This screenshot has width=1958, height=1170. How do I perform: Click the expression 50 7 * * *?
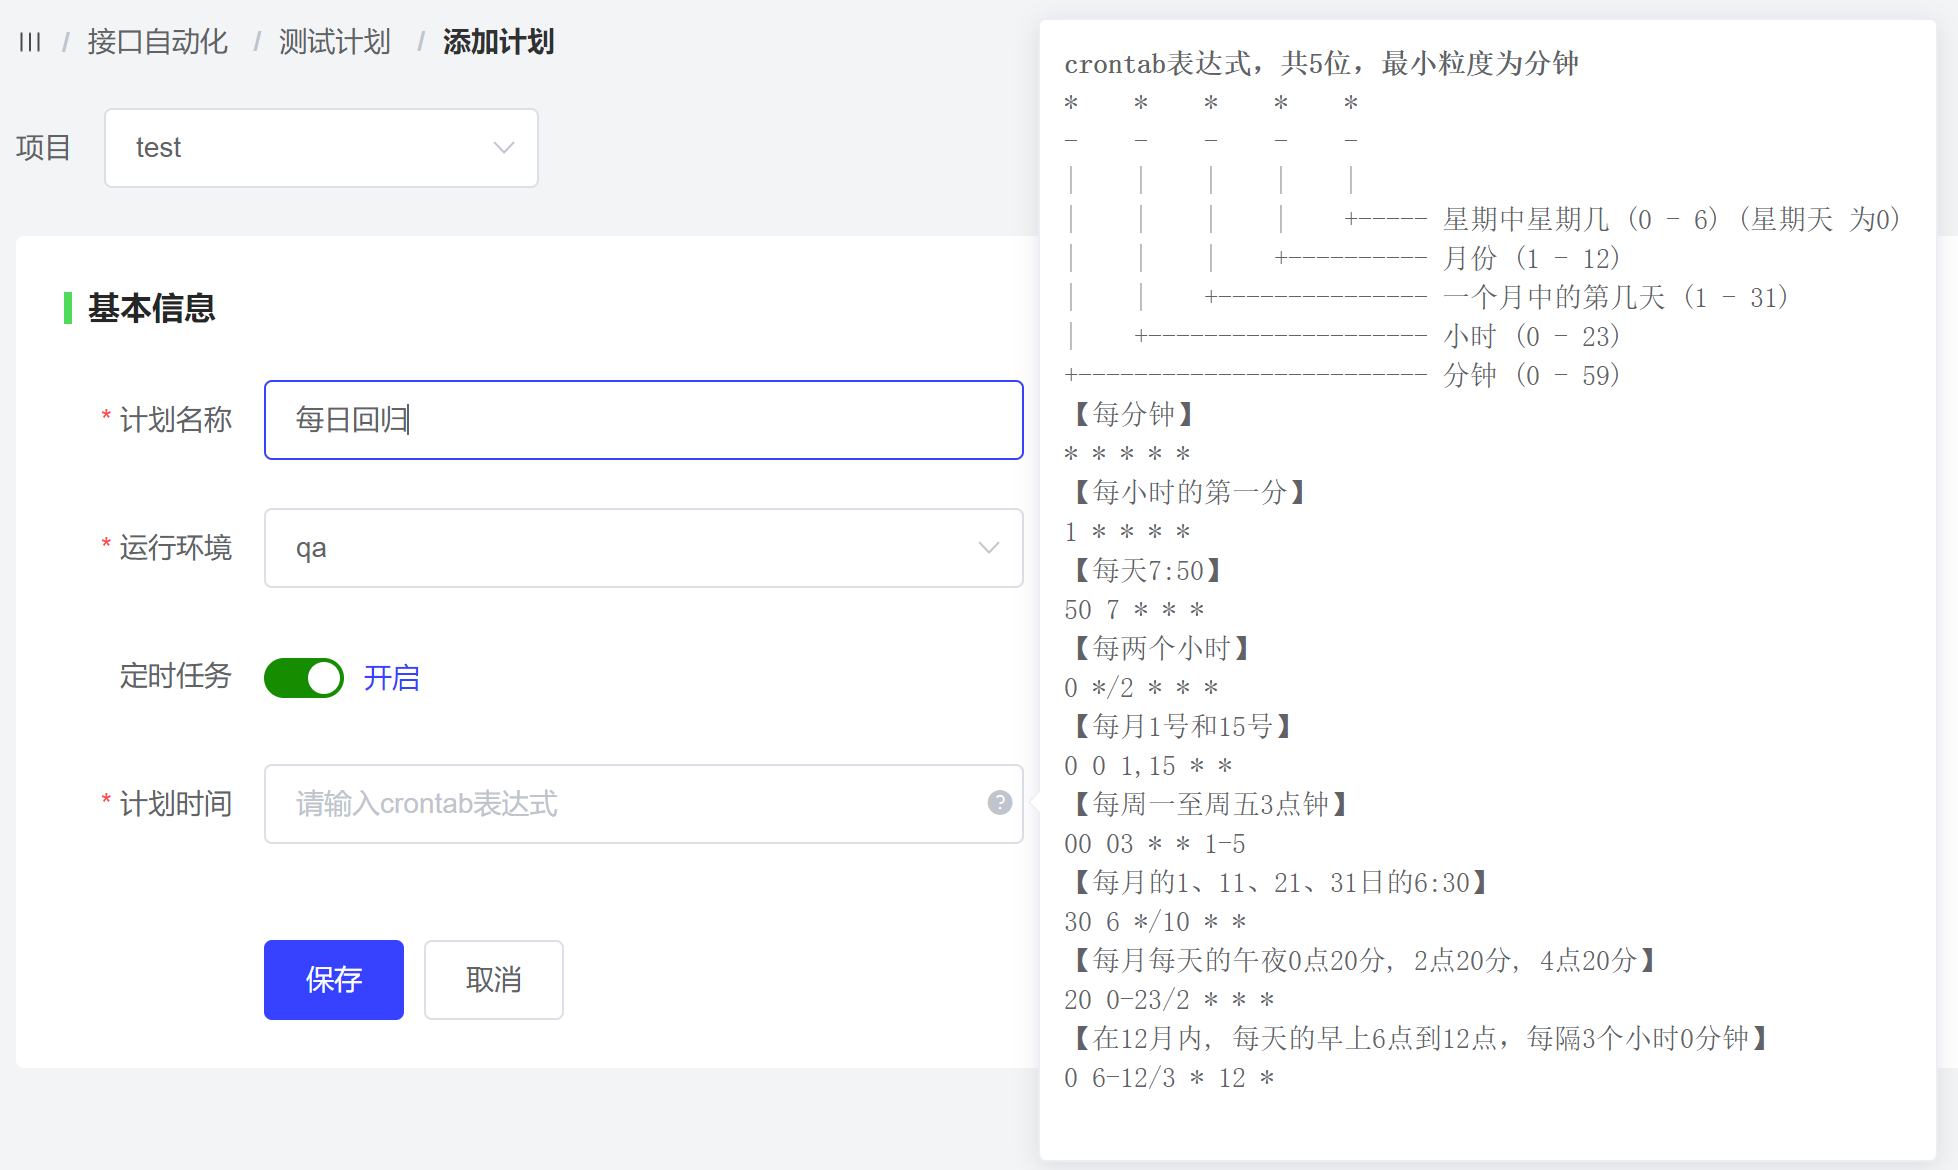coord(1134,610)
